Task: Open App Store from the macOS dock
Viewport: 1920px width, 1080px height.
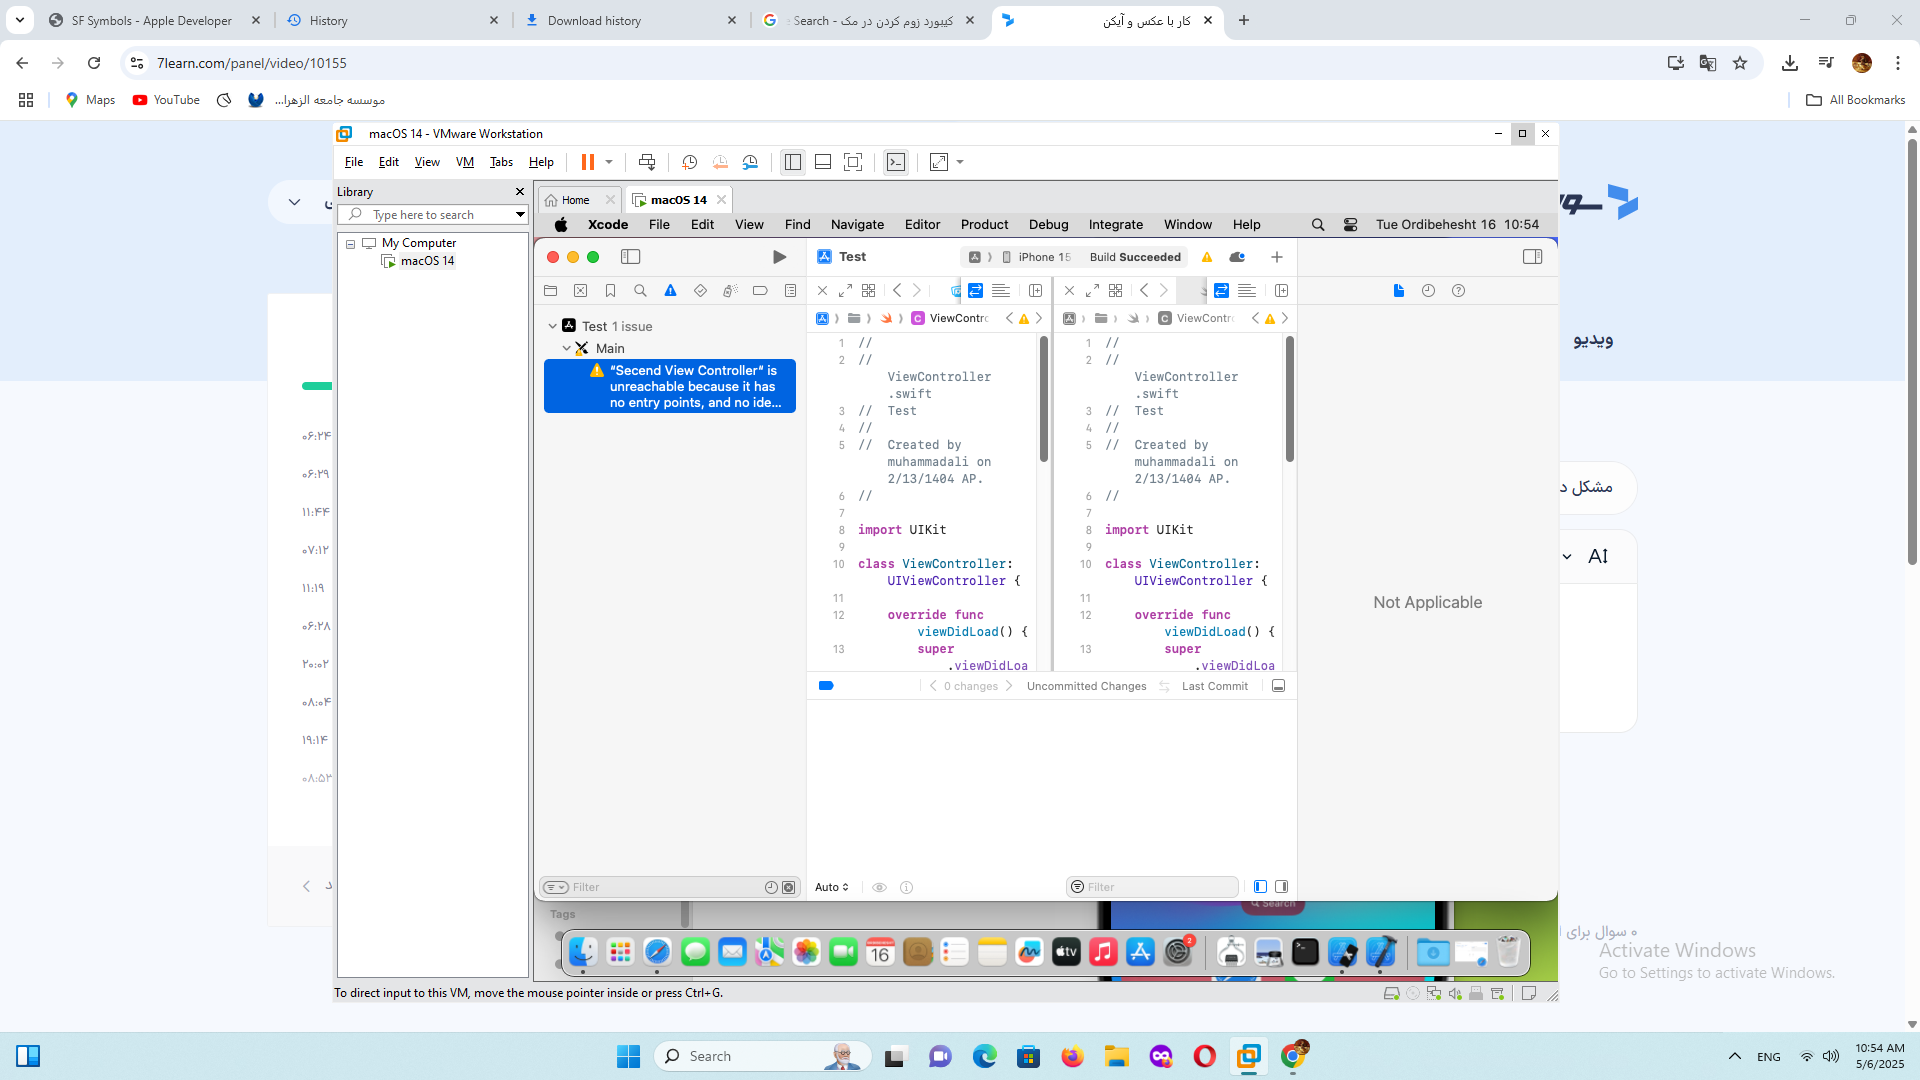Action: (1140, 952)
